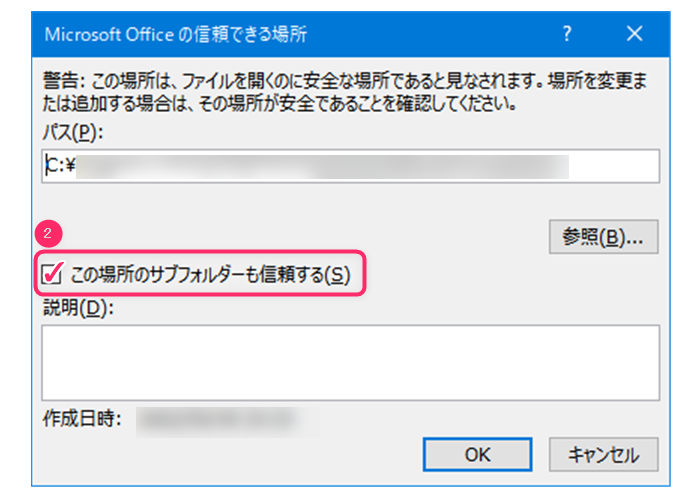
Task: Click the 作成日時: label
Action: click(x=82, y=418)
